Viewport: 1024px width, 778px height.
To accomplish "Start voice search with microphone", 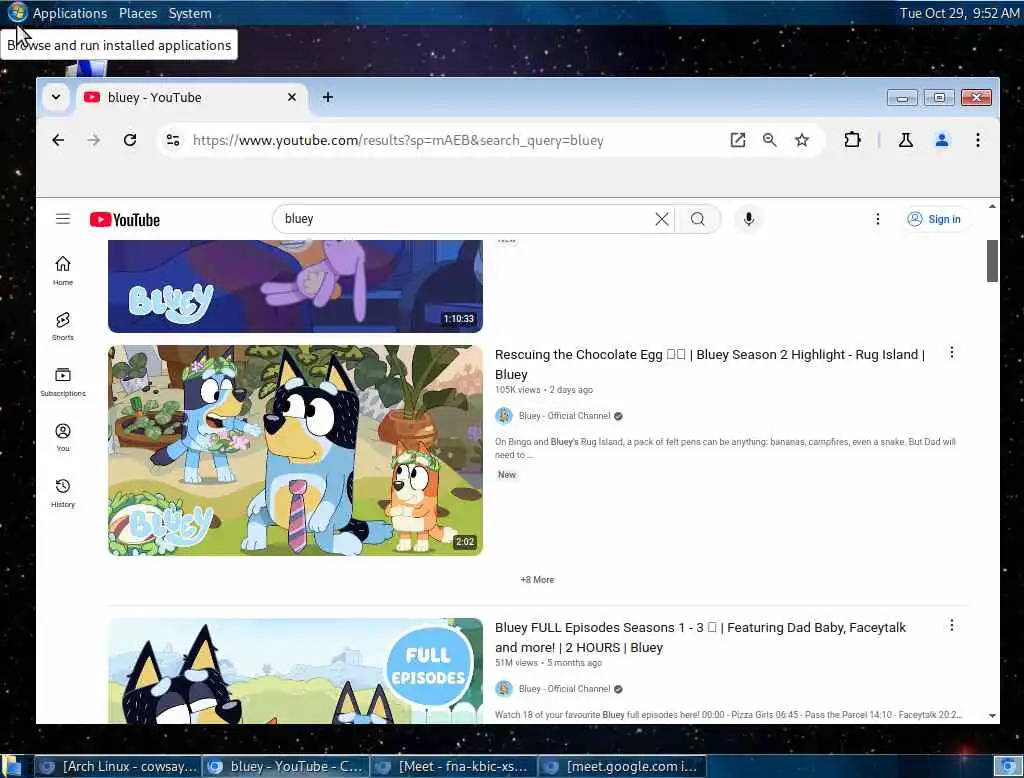I will click(x=748, y=219).
